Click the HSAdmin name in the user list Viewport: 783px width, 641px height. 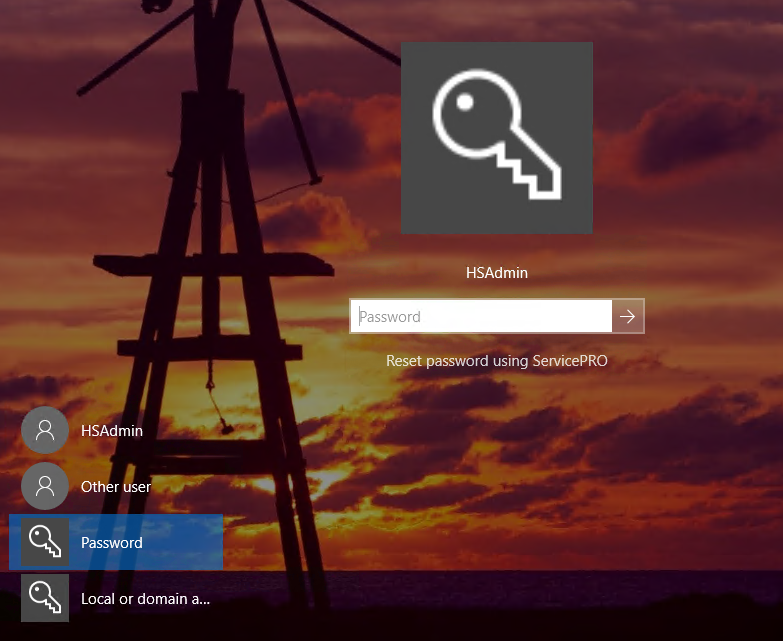(x=112, y=431)
